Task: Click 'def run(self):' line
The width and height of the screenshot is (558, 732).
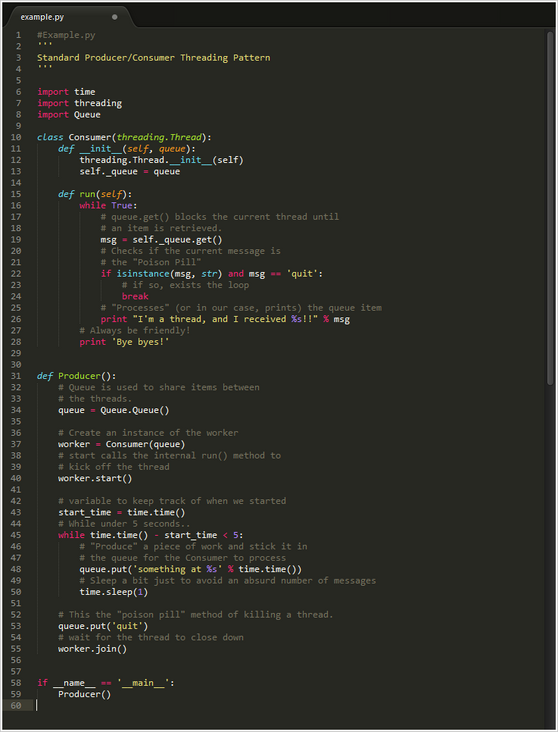Action: 95,194
